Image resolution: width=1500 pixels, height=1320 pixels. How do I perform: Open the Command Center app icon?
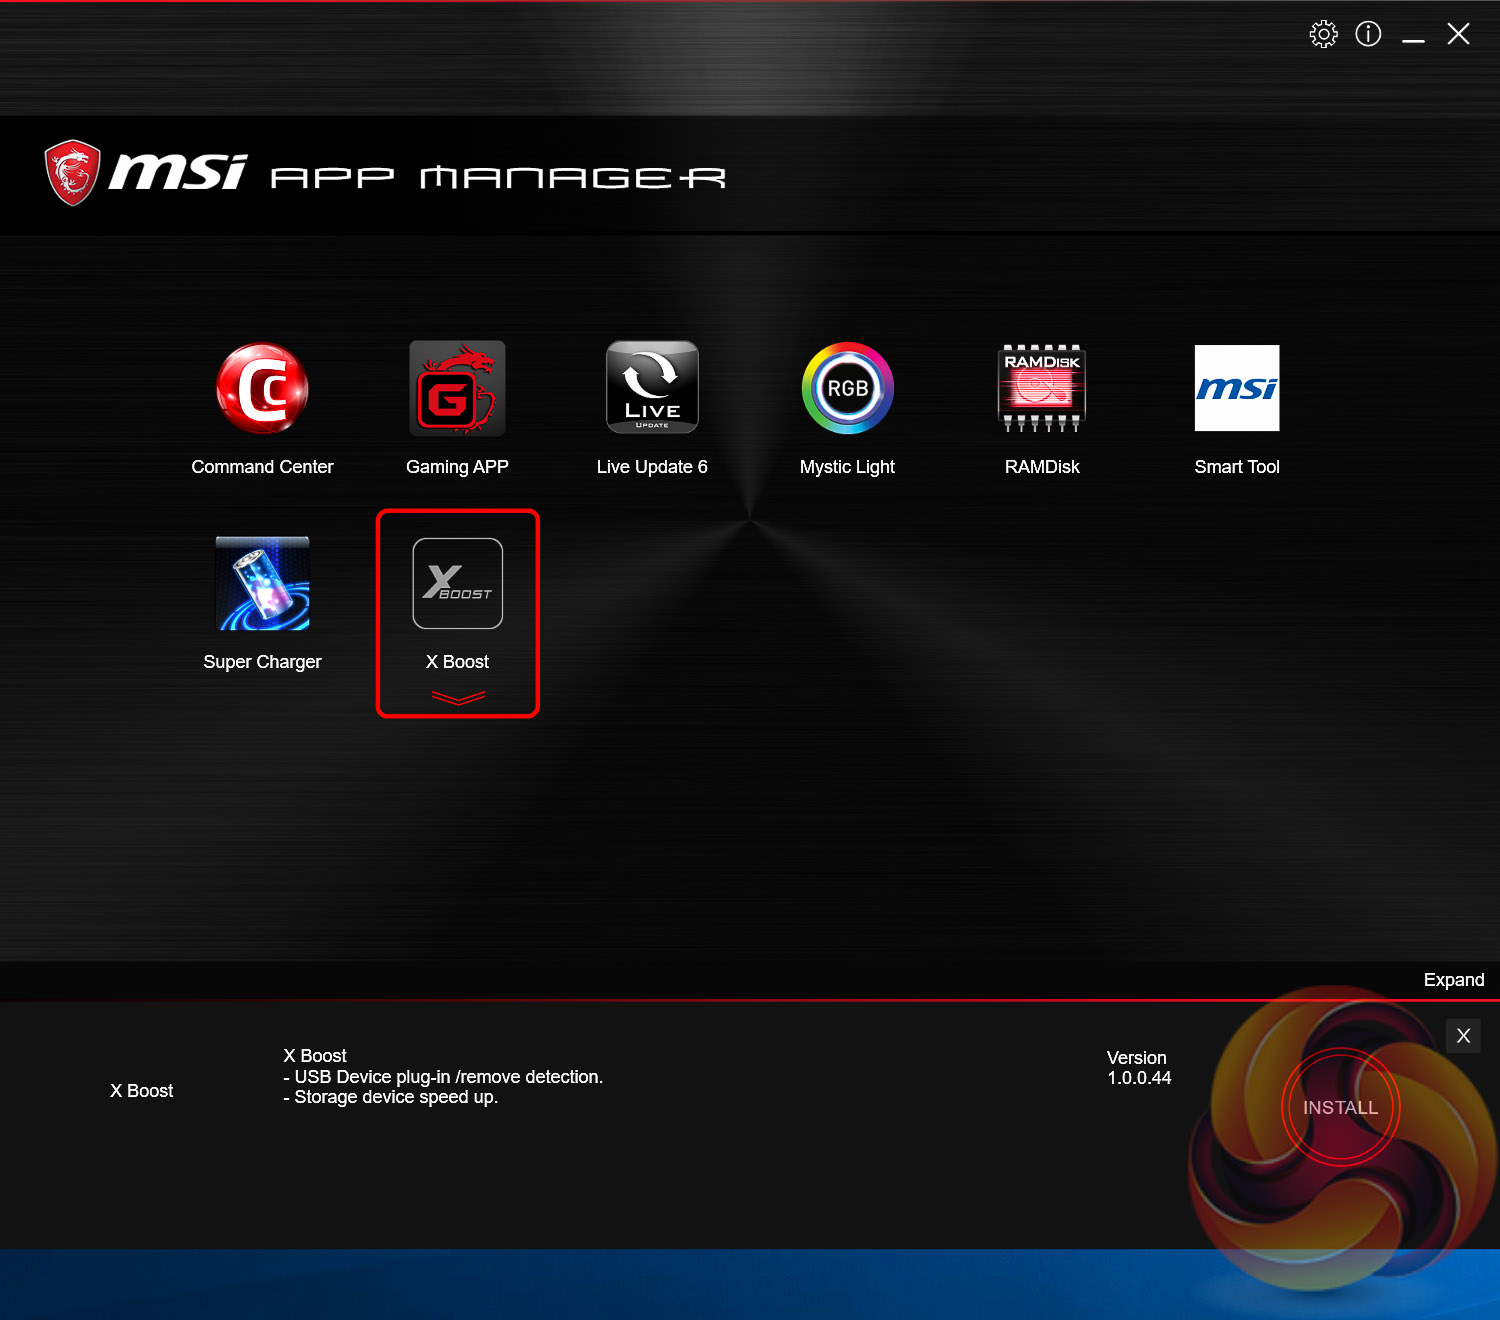pos(262,388)
